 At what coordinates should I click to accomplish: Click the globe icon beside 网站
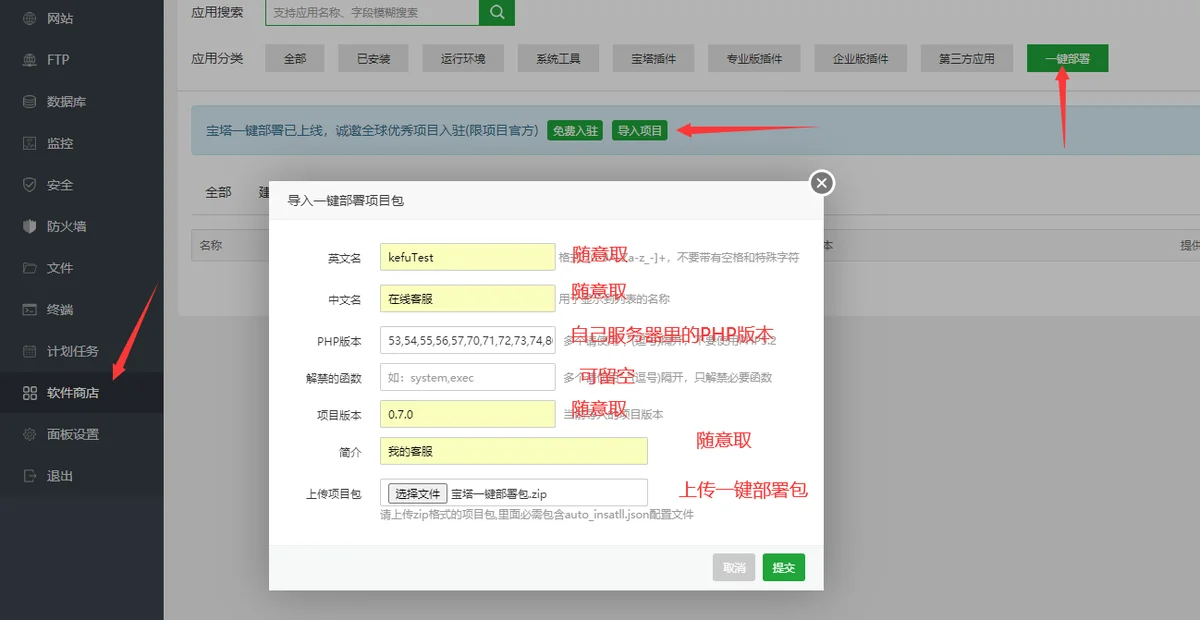29,18
